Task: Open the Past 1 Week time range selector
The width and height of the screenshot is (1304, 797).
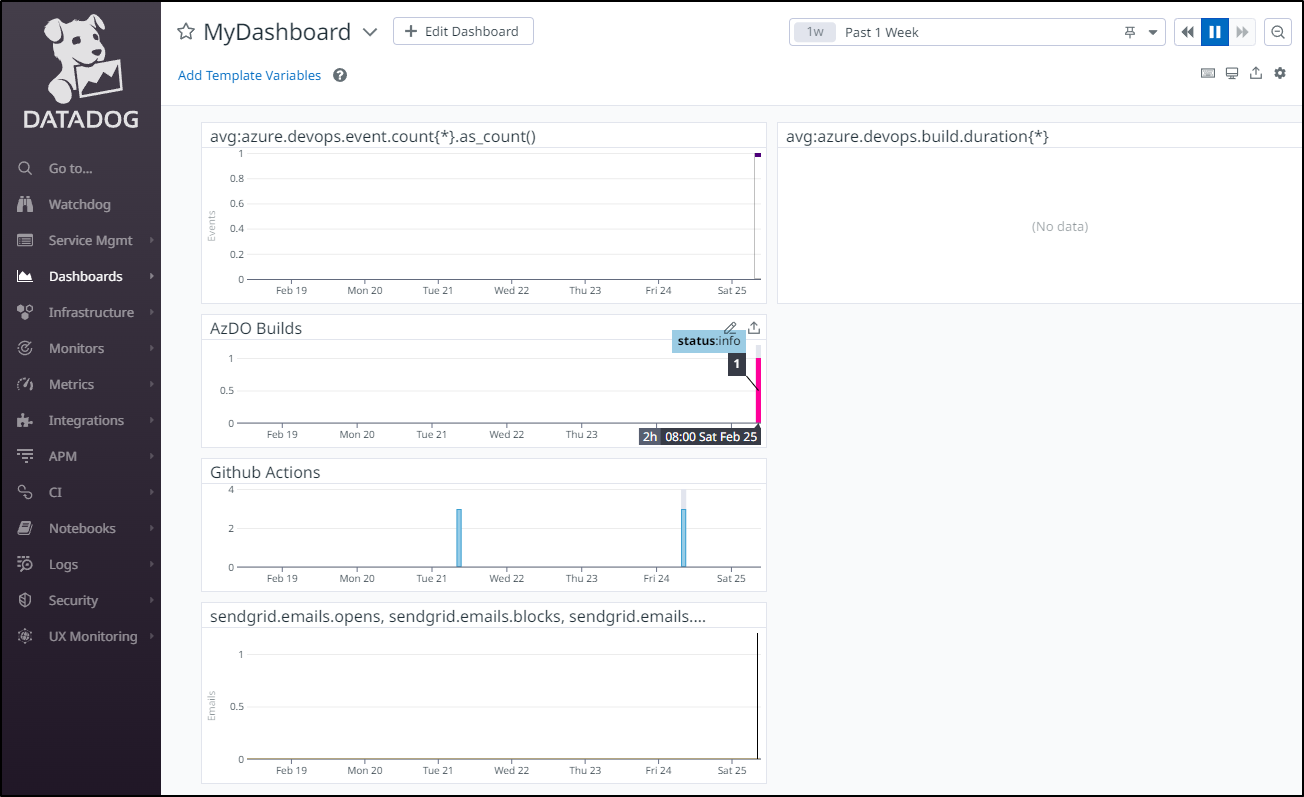Action: point(977,32)
